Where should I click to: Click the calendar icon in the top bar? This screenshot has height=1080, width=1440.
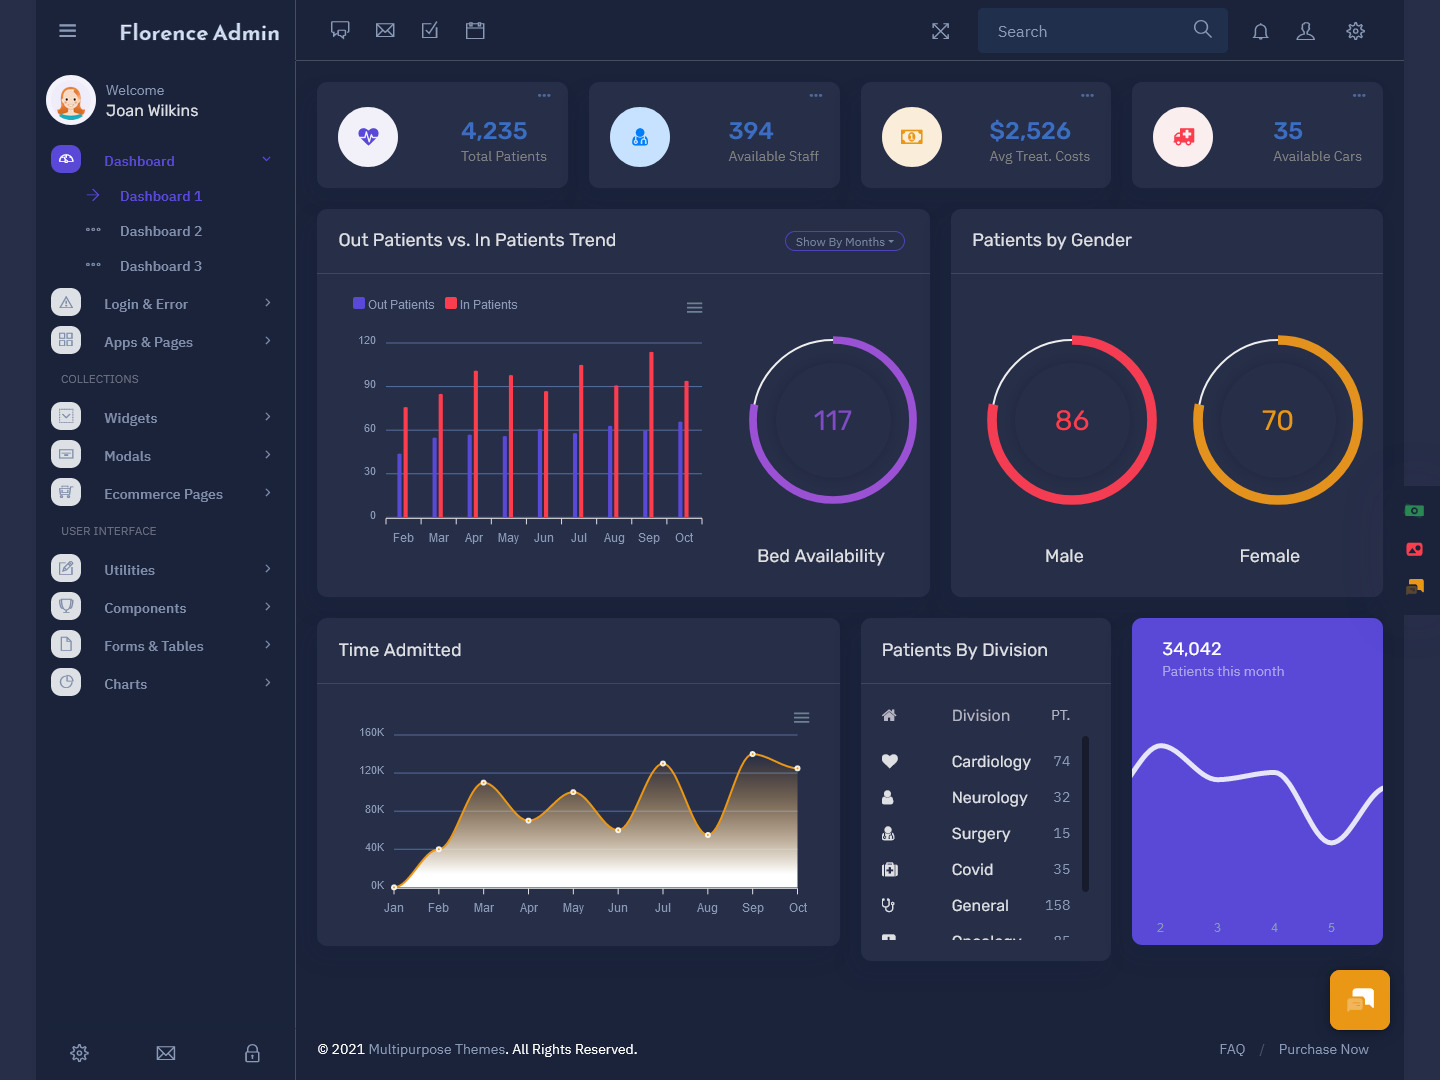[475, 30]
